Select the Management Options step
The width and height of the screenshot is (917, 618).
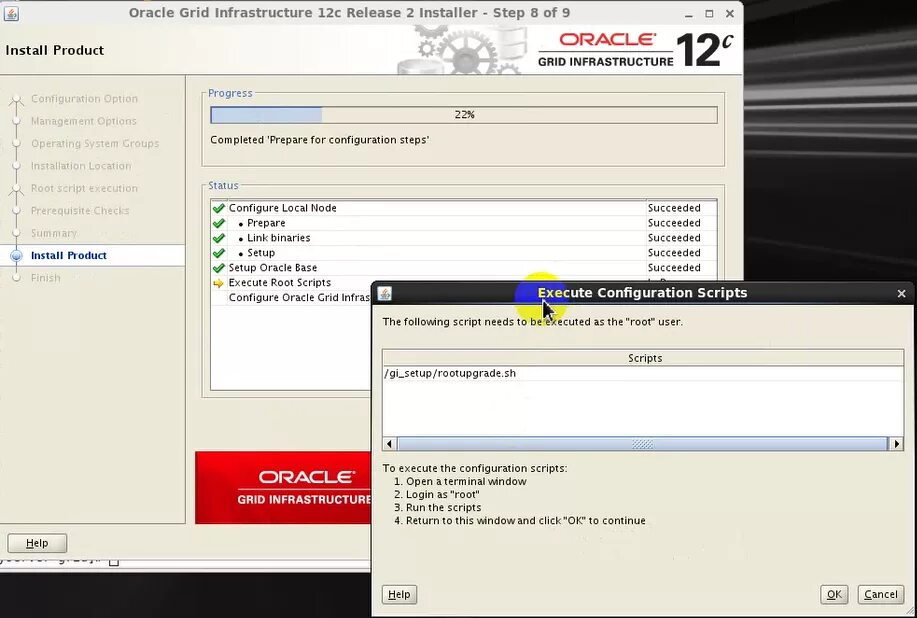(84, 121)
